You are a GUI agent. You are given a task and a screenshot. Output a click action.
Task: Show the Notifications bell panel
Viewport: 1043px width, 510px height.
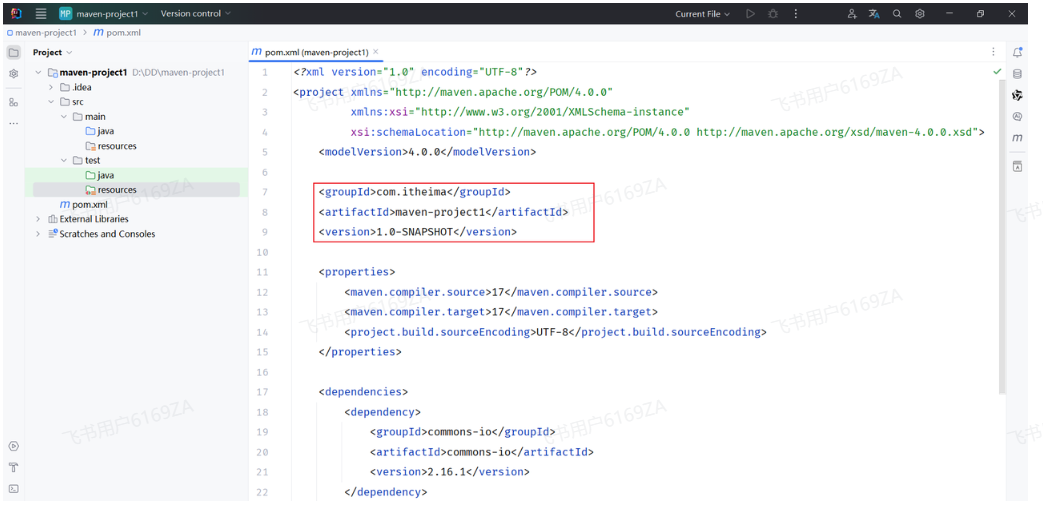tap(1017, 52)
